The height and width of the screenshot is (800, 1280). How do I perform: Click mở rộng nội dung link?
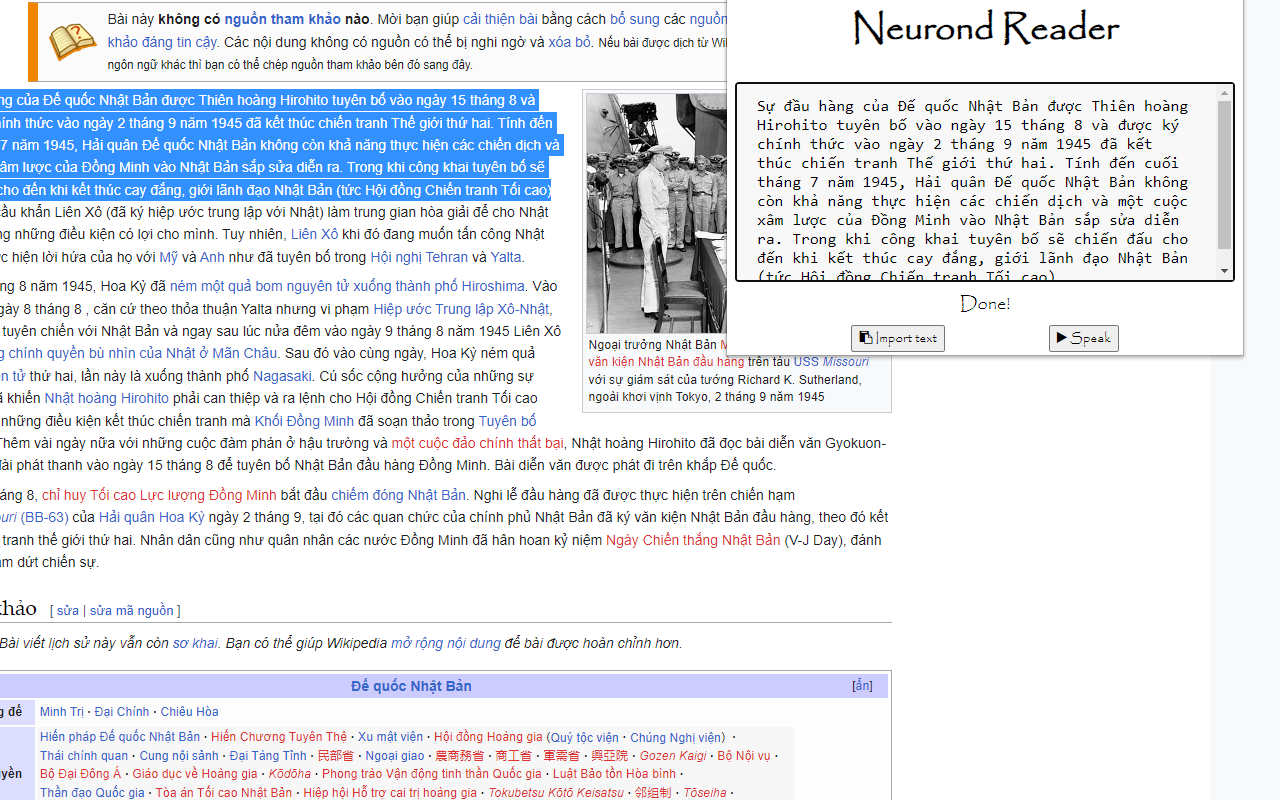coord(447,643)
